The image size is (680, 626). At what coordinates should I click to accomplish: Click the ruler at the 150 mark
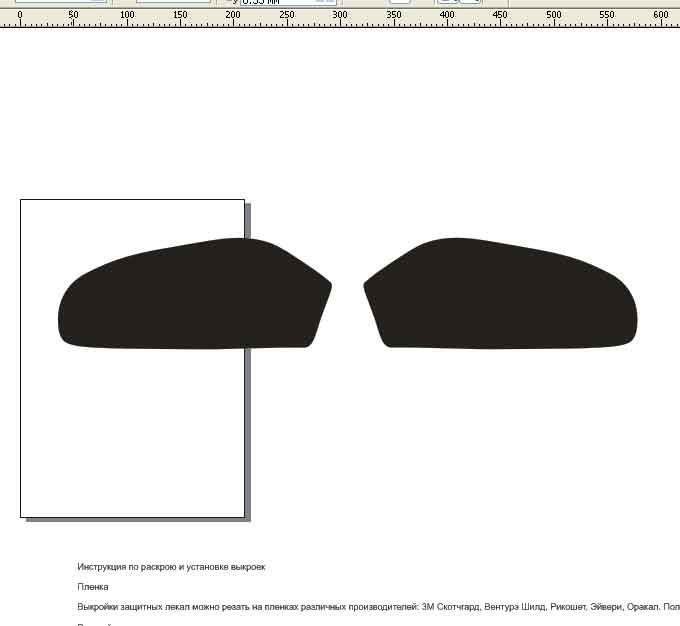point(180,15)
